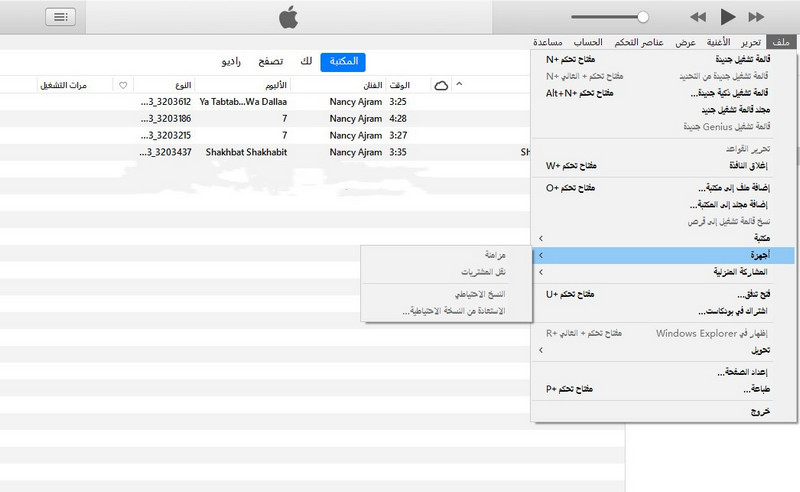The image size is (800, 492).
Task: Sort by النوع (Genre) column header
Action: (x=183, y=85)
